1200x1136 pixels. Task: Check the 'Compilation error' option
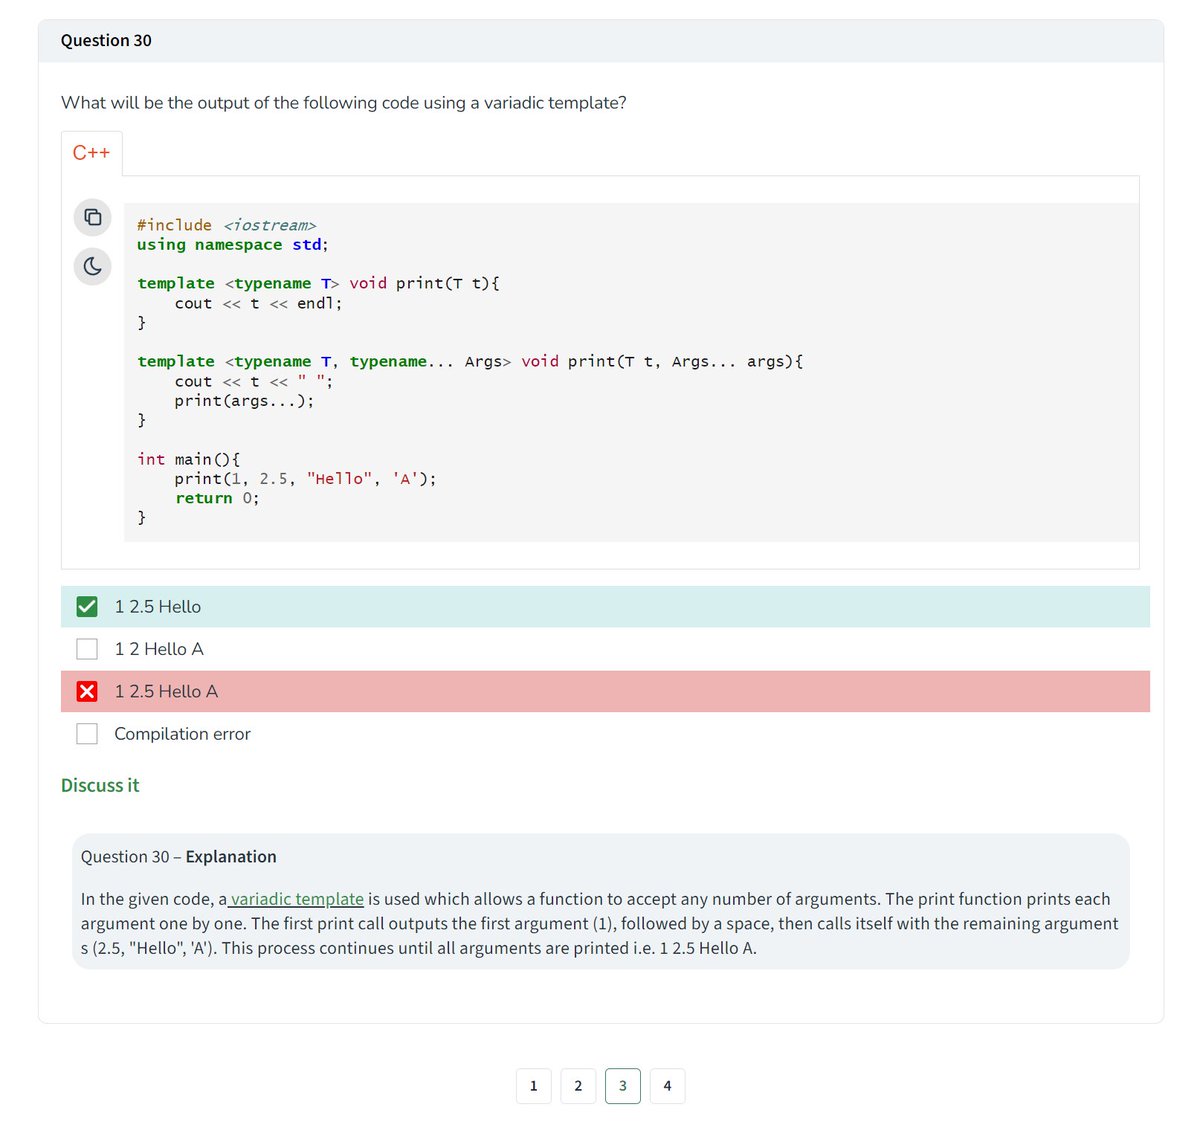[87, 734]
